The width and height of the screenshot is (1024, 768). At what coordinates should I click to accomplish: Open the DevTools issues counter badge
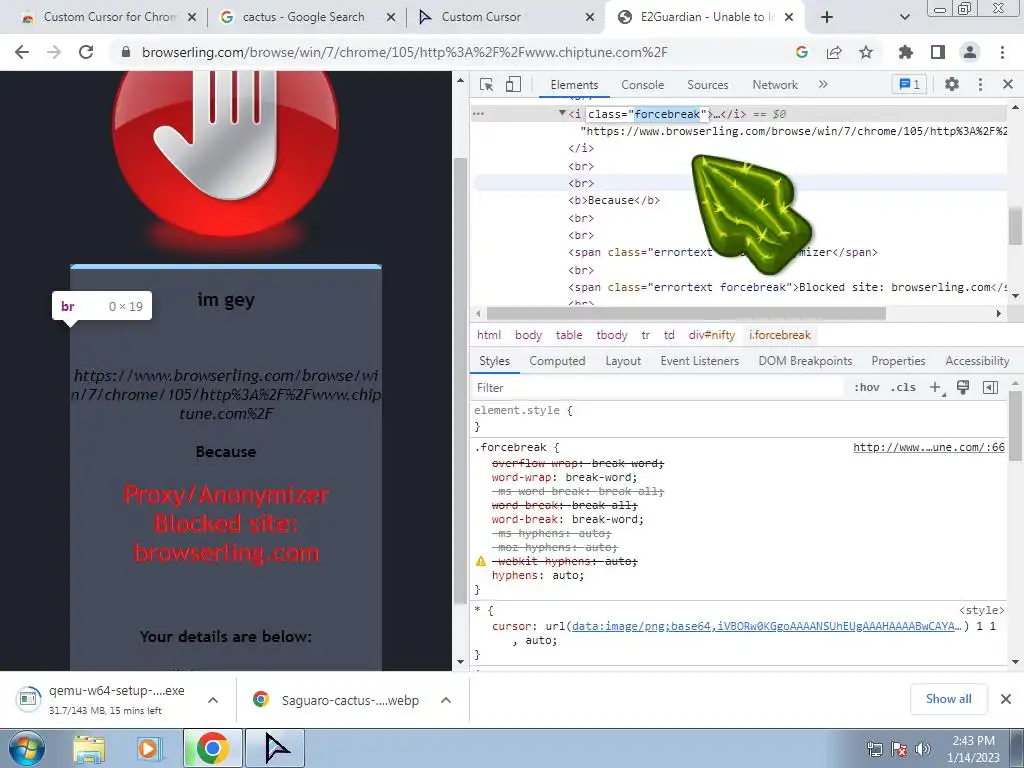coord(909,84)
